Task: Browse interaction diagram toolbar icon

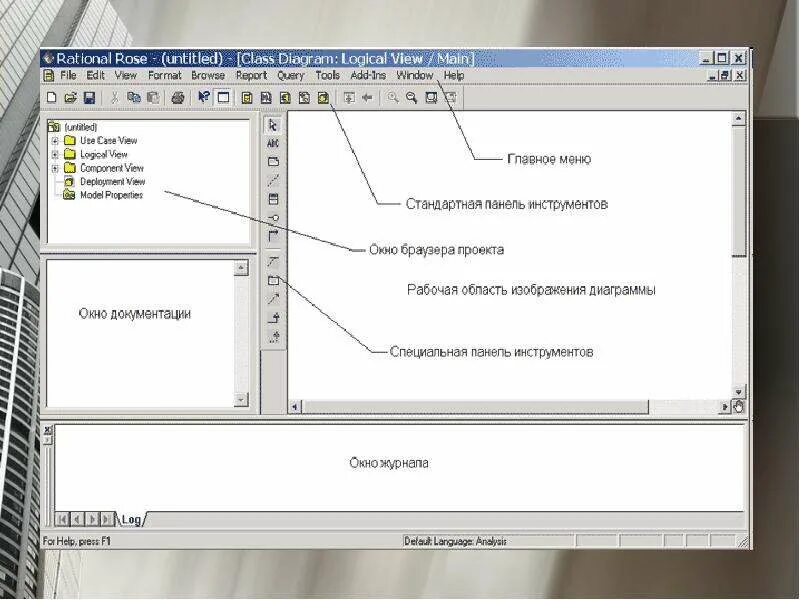Action: (266, 97)
